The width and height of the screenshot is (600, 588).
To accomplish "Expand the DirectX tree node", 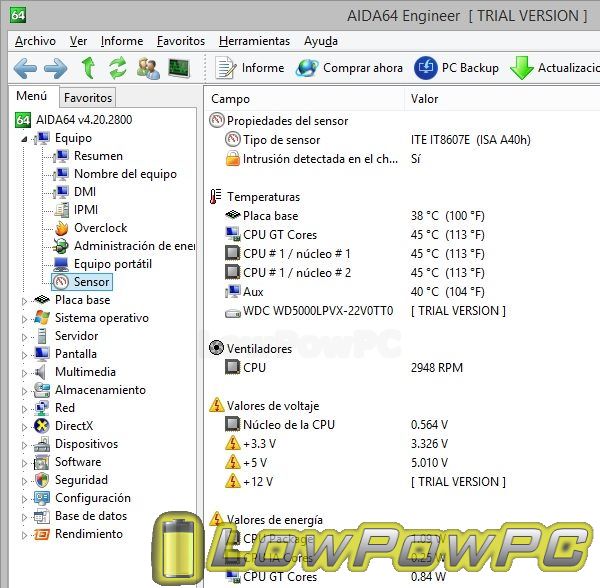I will (x=24, y=427).
